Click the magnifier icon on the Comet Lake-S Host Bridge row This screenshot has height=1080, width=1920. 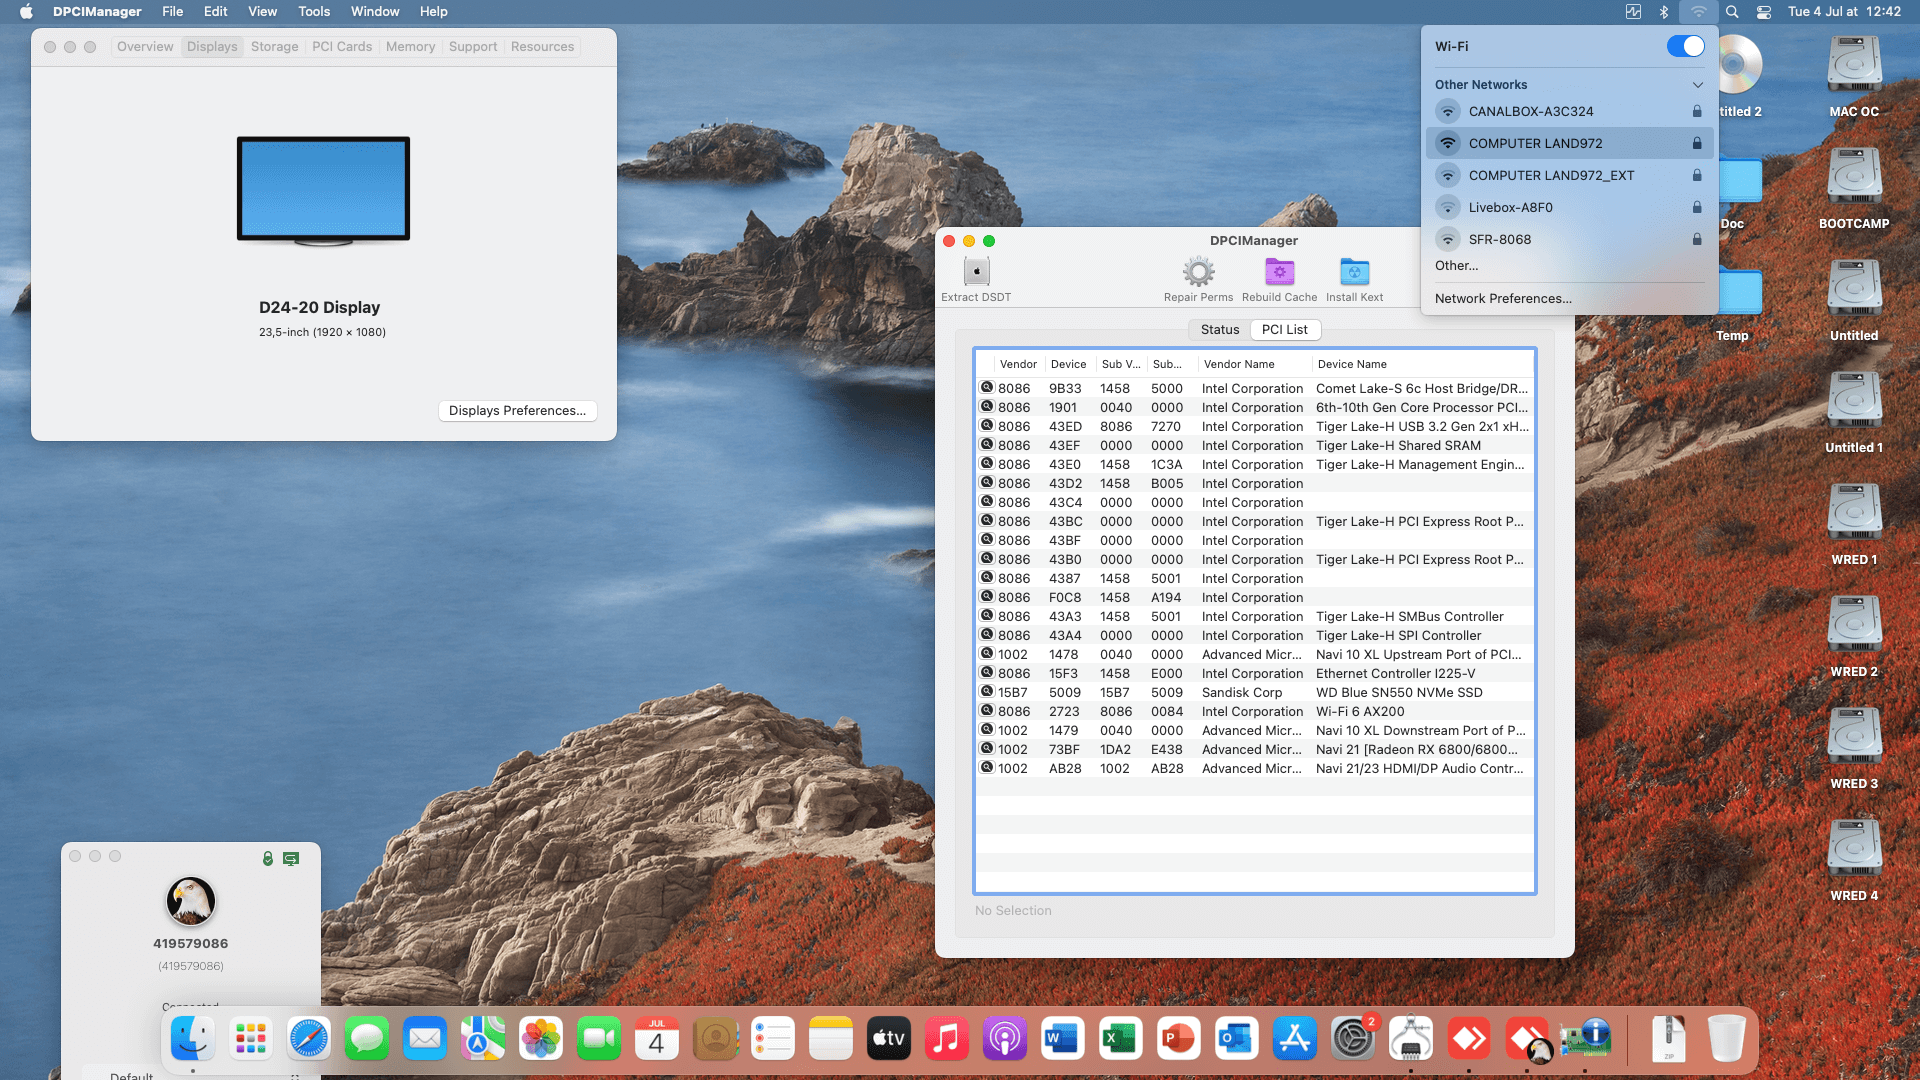986,388
